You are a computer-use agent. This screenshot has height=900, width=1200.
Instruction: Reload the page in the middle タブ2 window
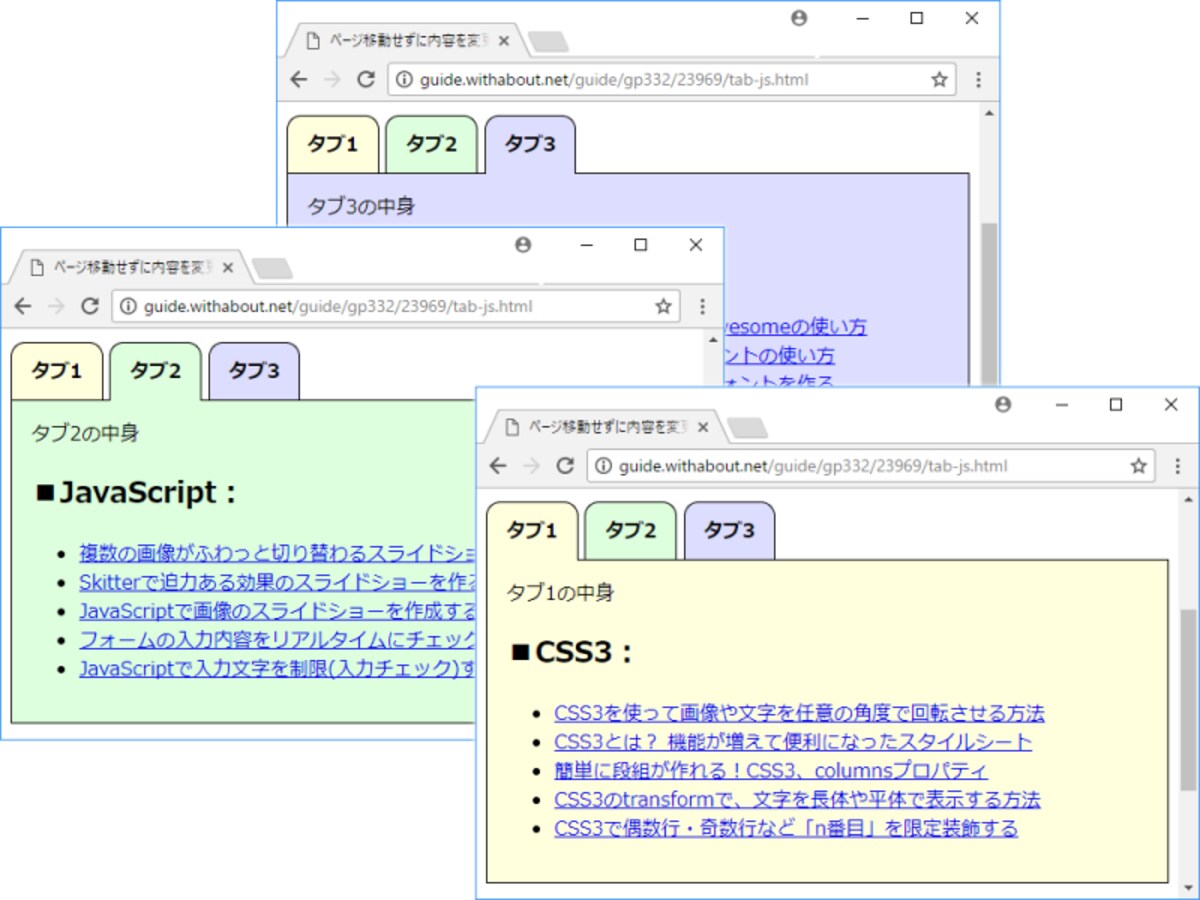click(90, 306)
